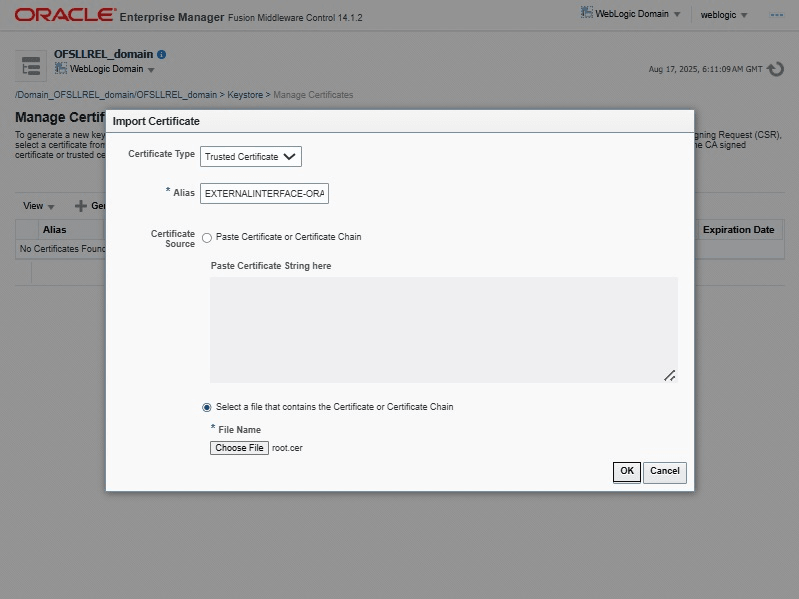The height and width of the screenshot is (599, 799).
Task: Click the Alias column header
Action: click(55, 230)
